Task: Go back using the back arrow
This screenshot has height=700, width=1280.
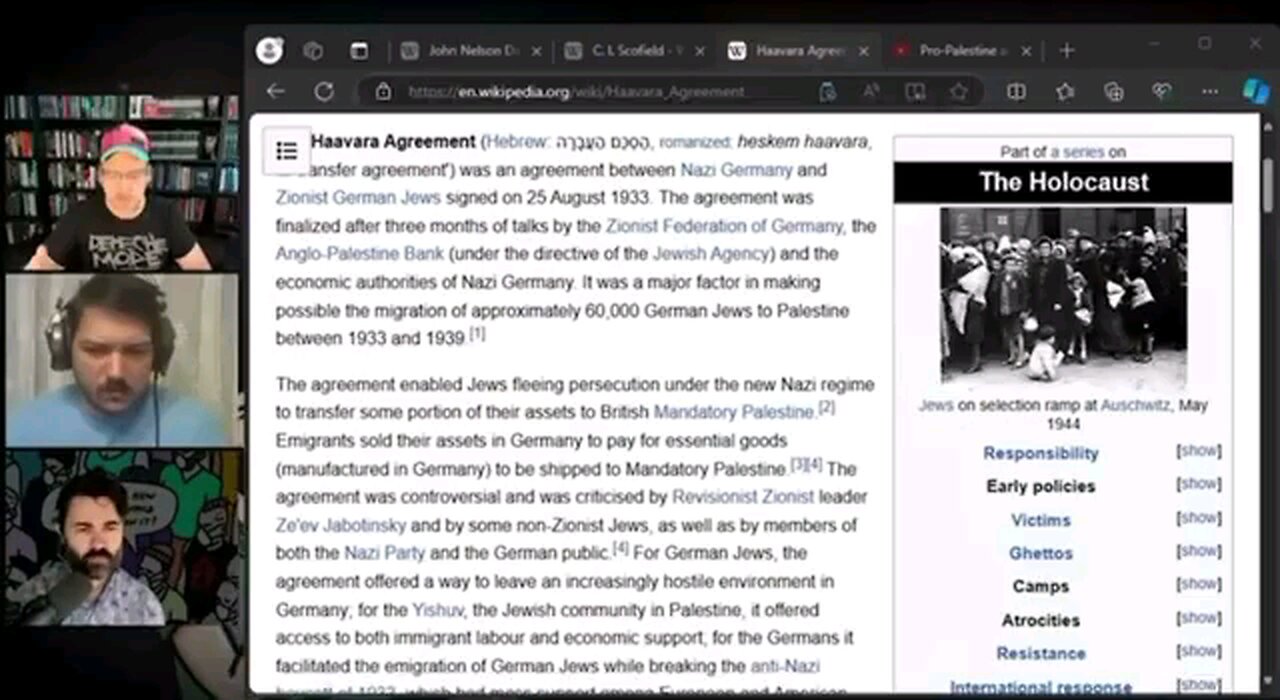Action: coord(276,92)
